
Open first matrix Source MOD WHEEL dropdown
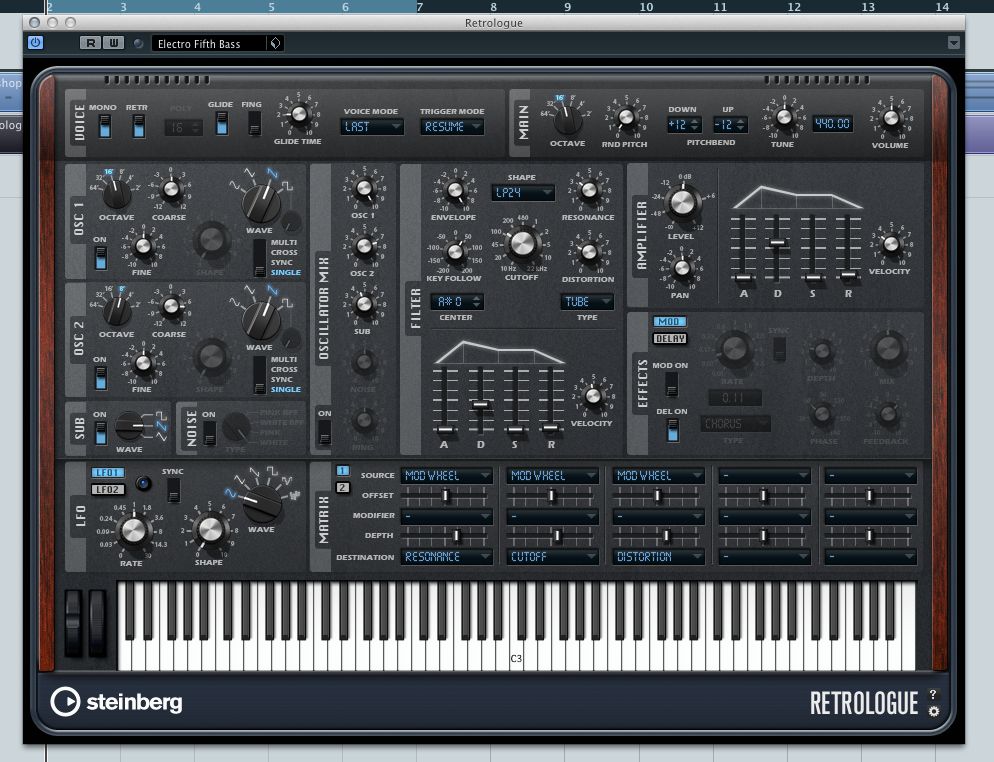tap(447, 475)
